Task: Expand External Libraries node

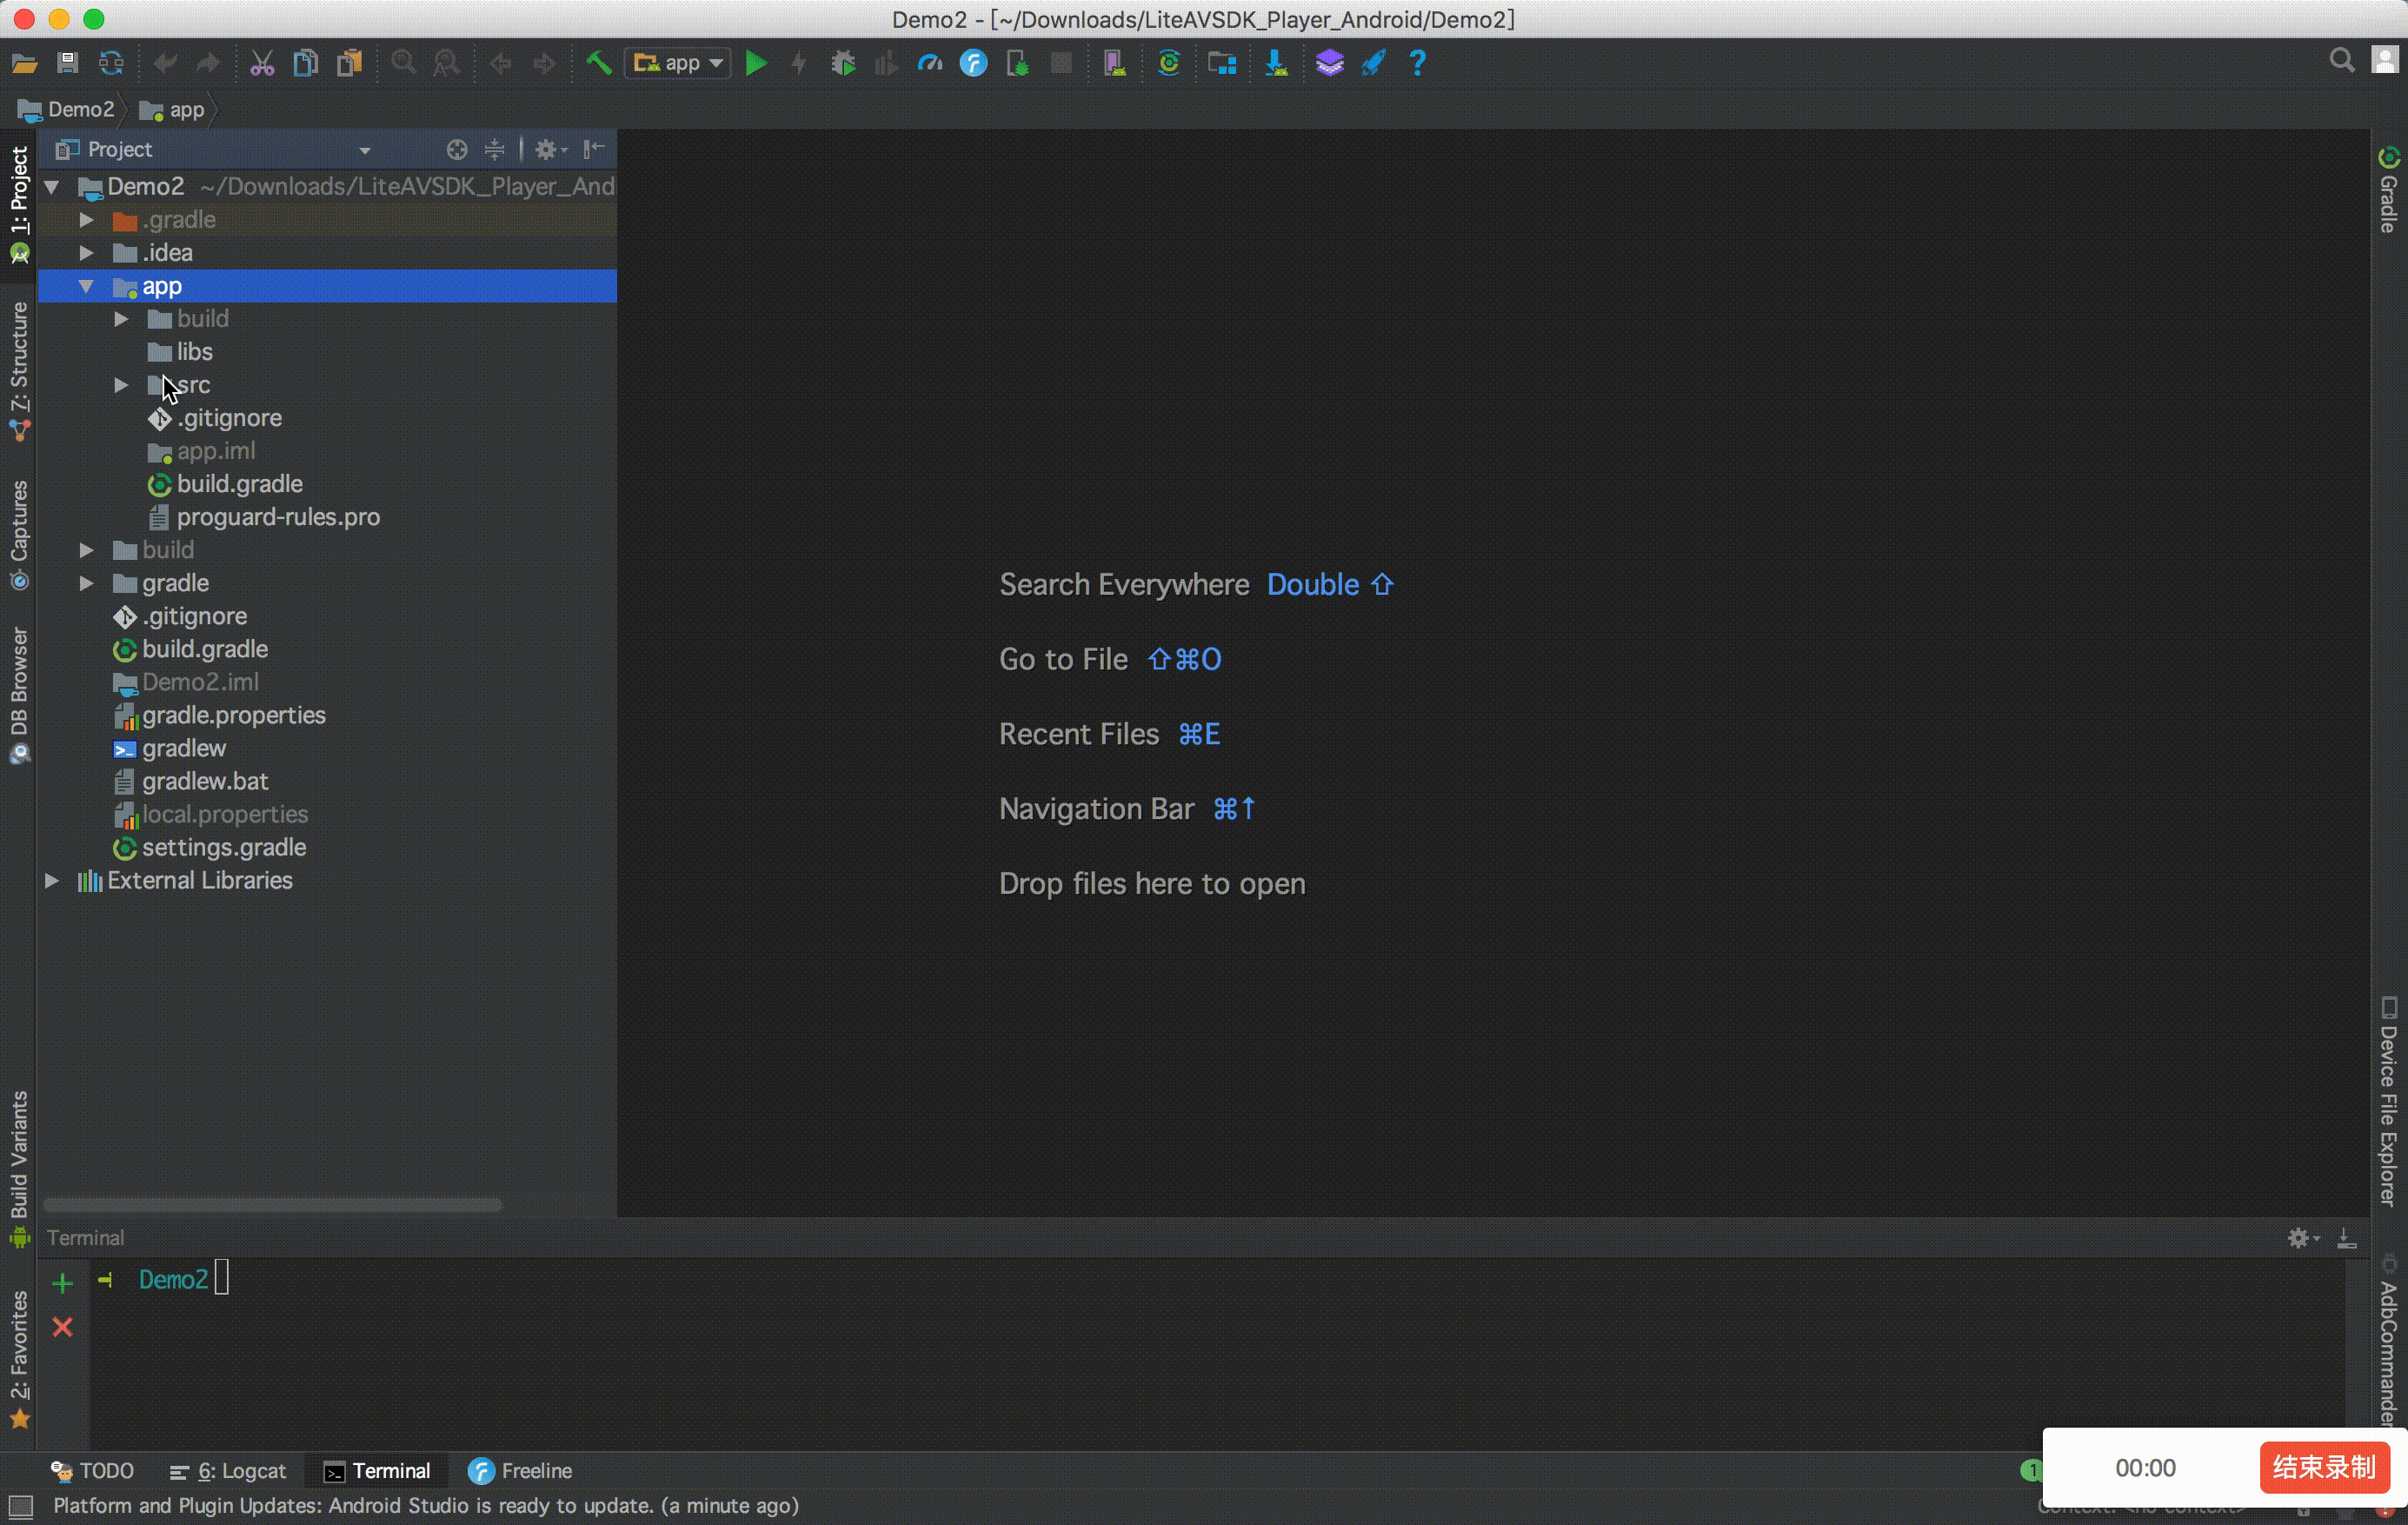Action: [x=52, y=881]
